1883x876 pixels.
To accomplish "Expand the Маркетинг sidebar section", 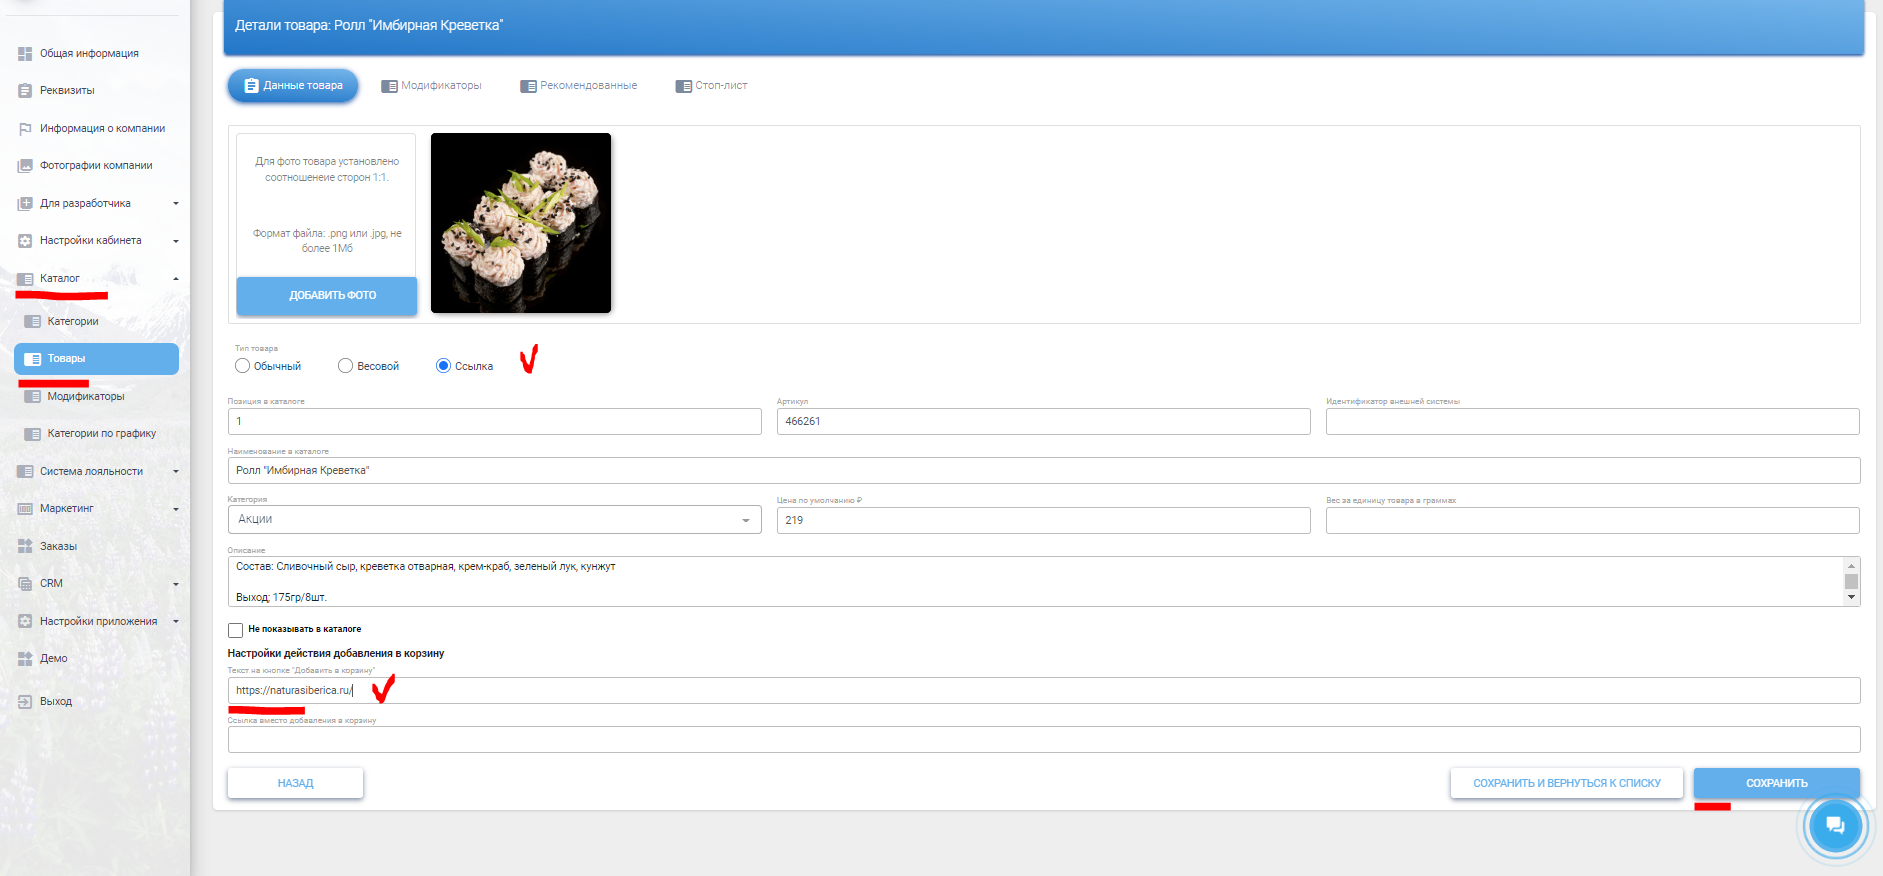I will (x=176, y=509).
